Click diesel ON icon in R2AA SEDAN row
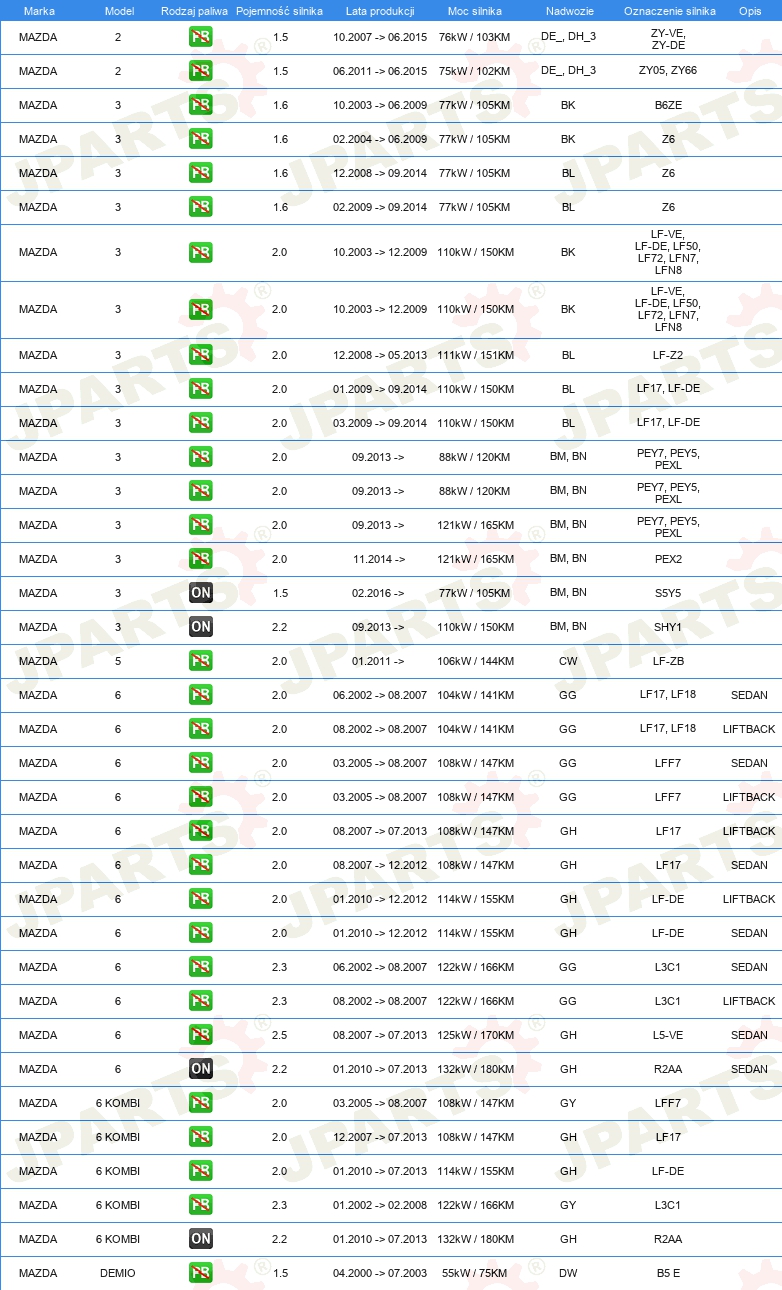Screen dimensions: 782x1290 (201, 1069)
